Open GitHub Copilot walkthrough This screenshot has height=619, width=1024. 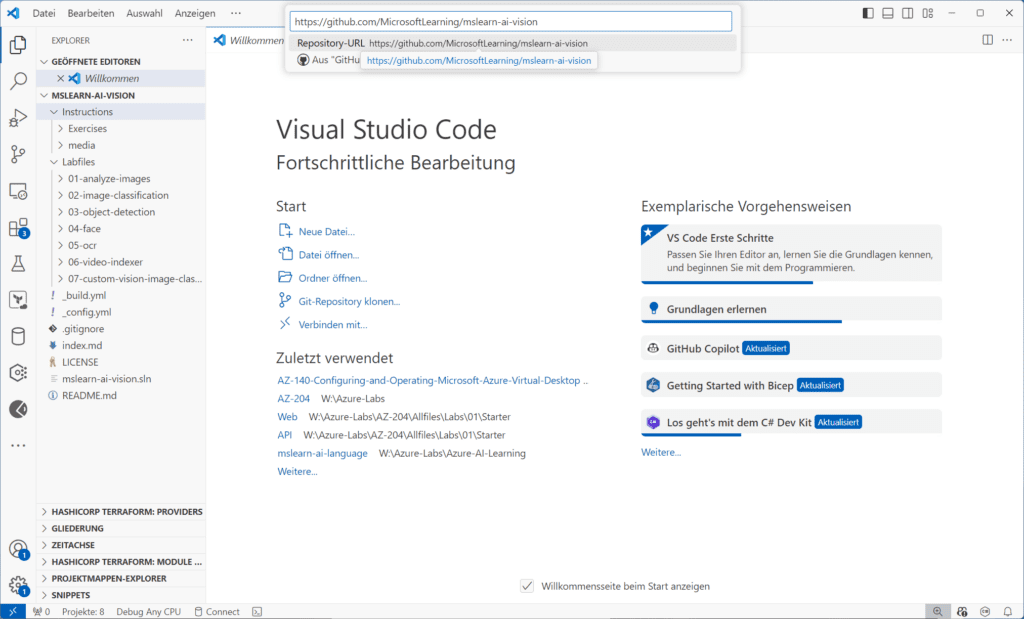pyautogui.click(x=792, y=348)
